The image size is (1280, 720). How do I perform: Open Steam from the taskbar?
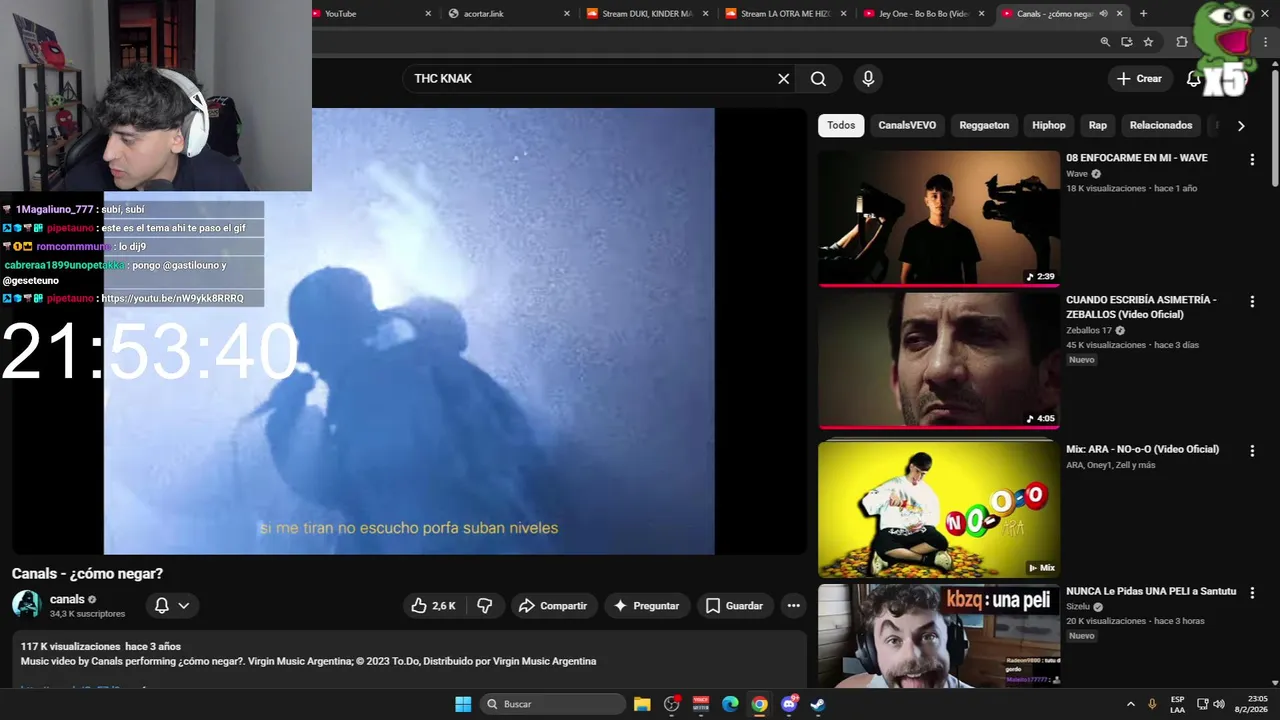(x=817, y=704)
